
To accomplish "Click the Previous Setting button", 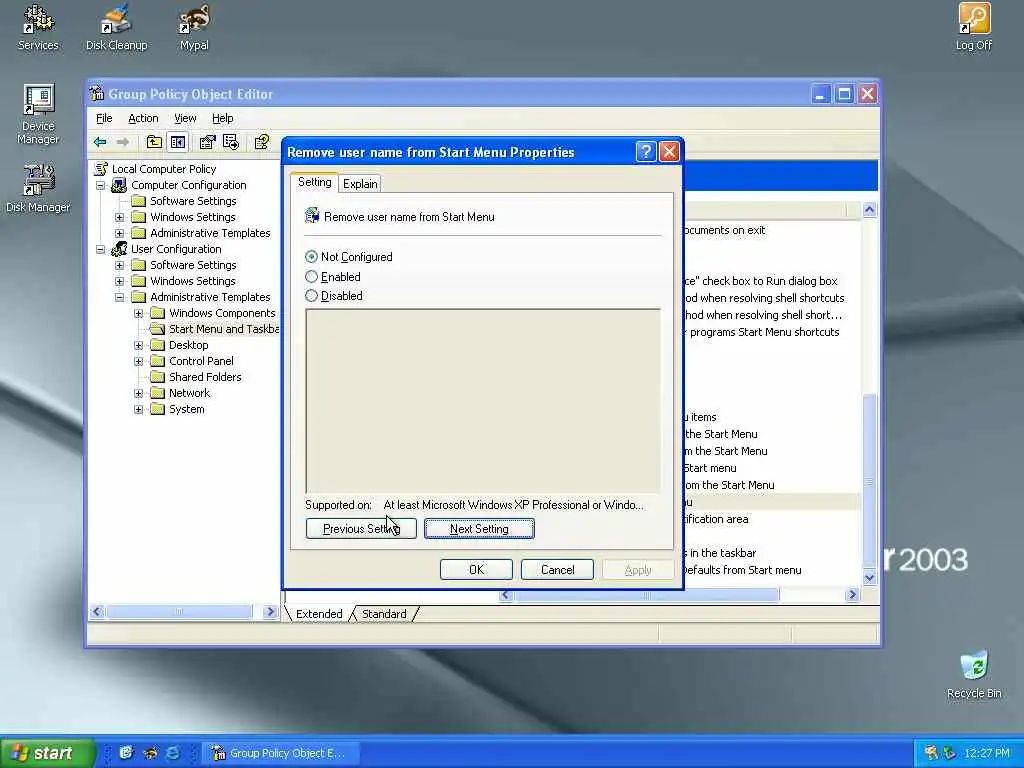I will click(361, 528).
